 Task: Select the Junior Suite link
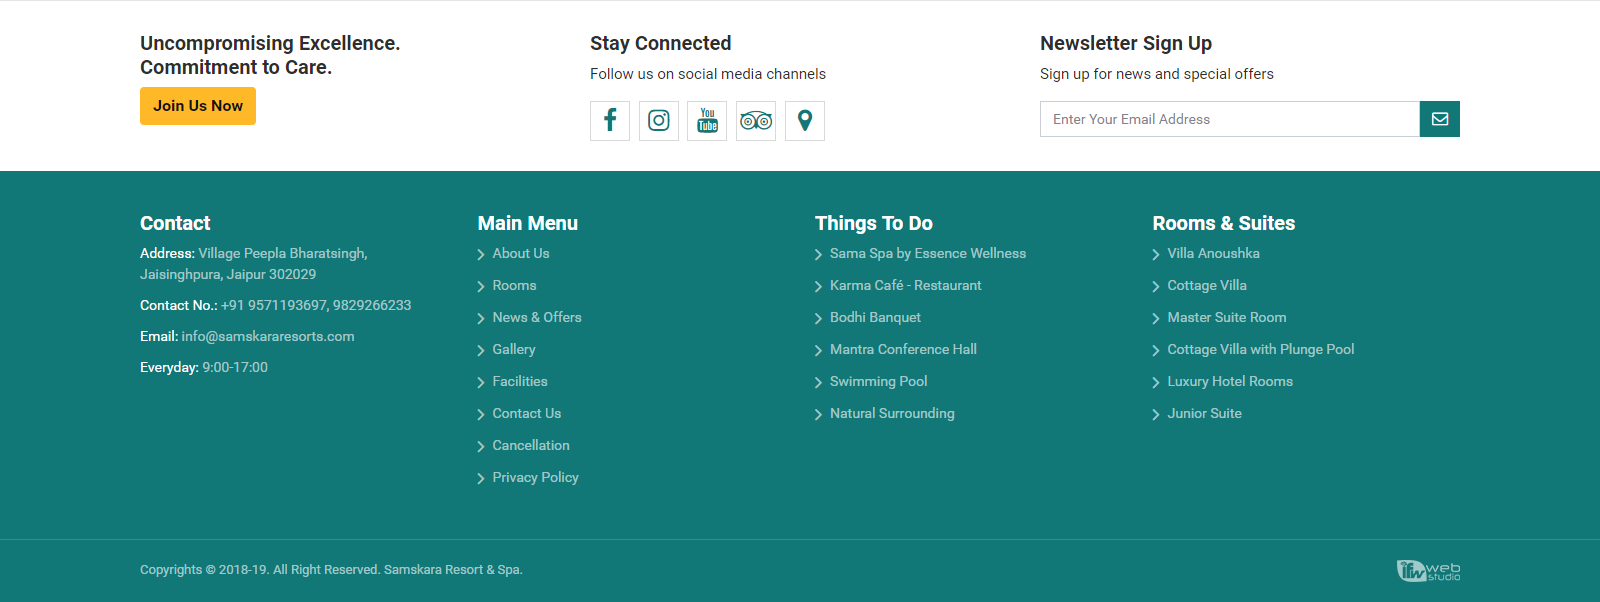(x=1204, y=414)
